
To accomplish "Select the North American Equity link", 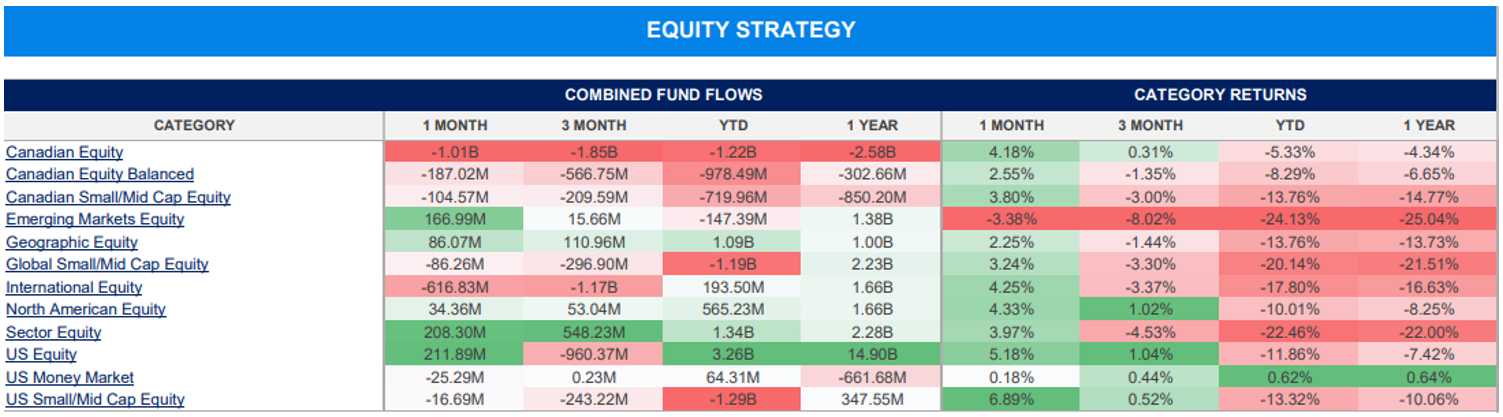I will click(x=86, y=309).
